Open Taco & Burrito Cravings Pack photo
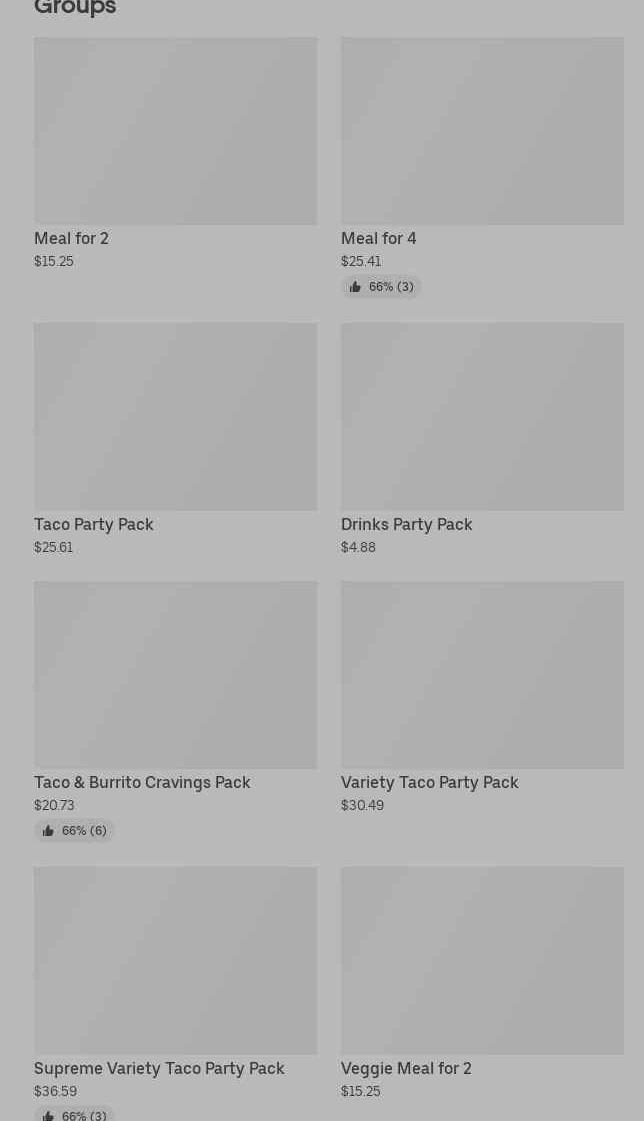Screen dimensions: 644x1121 175,675
